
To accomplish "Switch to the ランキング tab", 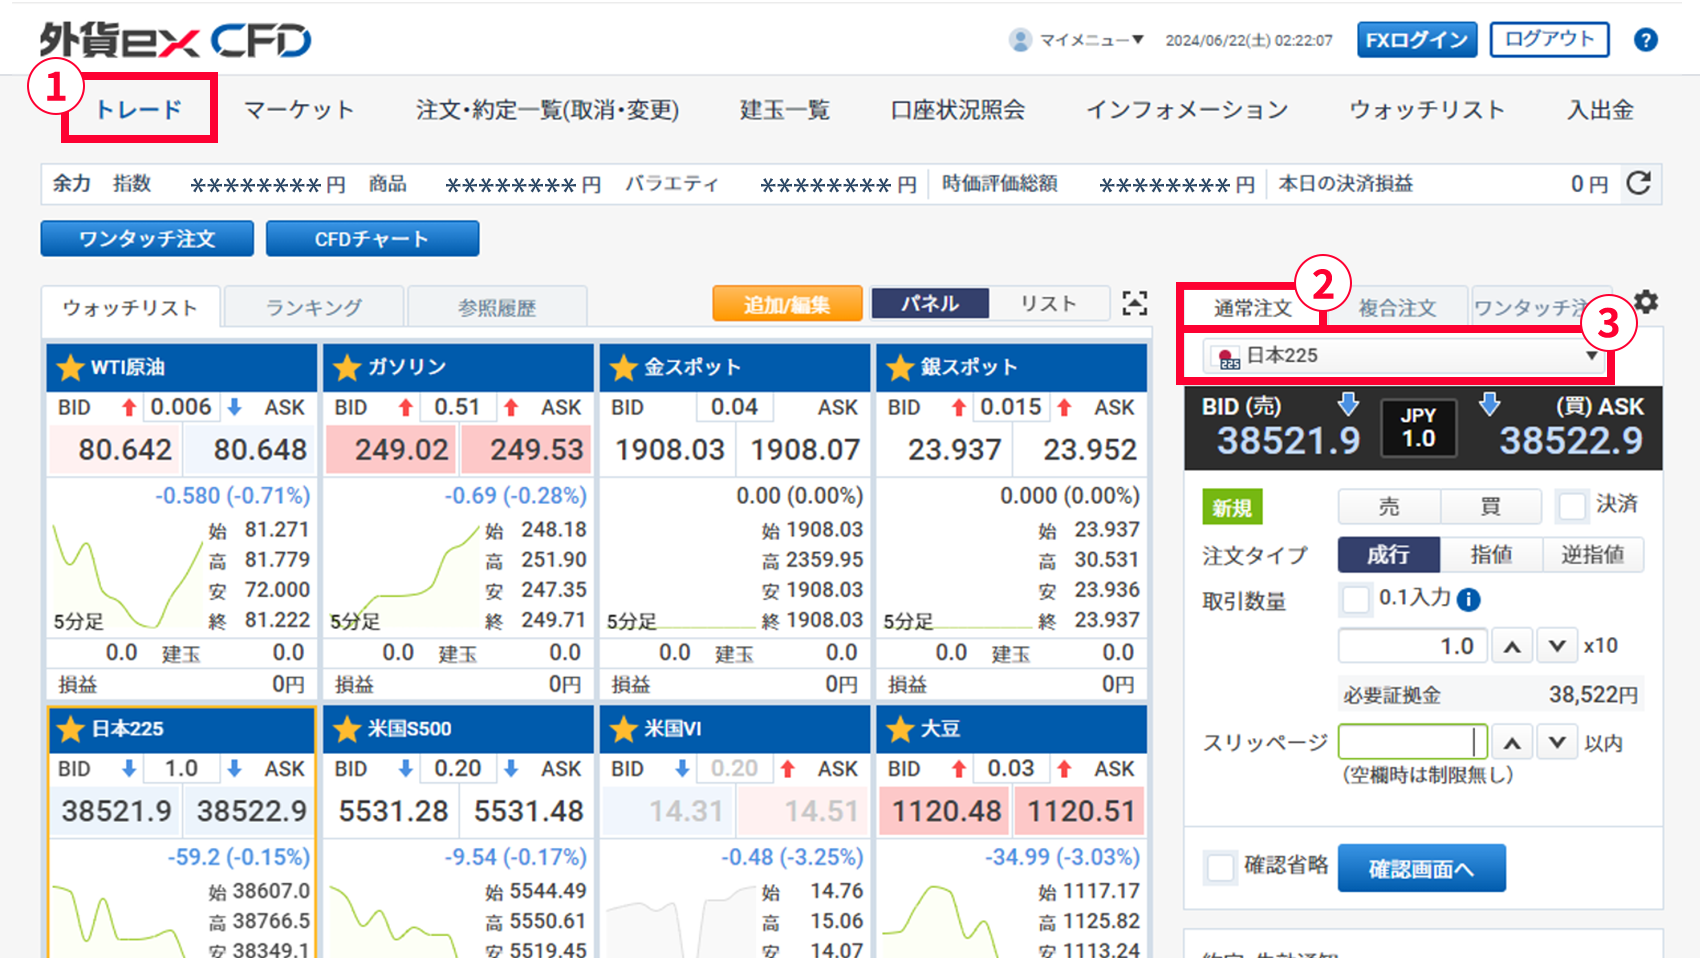I will pos(314,308).
